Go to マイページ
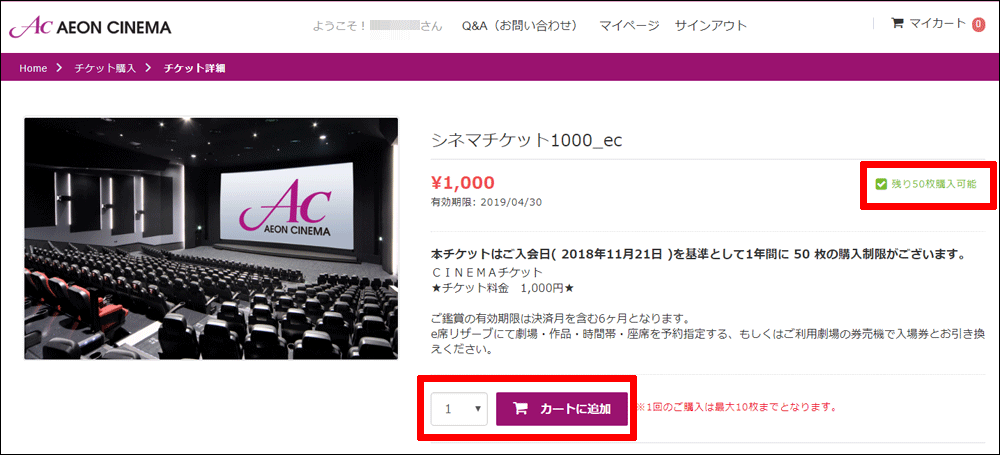Screen dimensions: 1000x455 629,26
